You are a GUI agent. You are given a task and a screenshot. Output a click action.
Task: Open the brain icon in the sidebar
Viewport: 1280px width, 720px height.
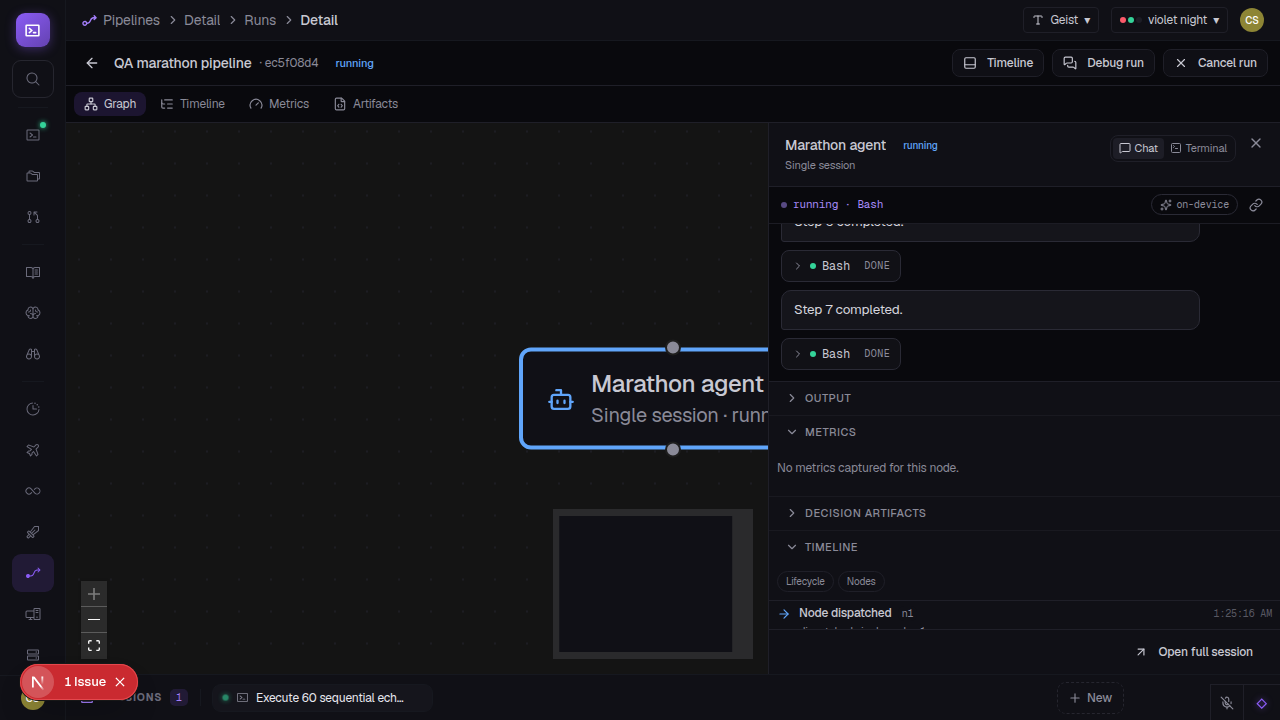pos(33,313)
